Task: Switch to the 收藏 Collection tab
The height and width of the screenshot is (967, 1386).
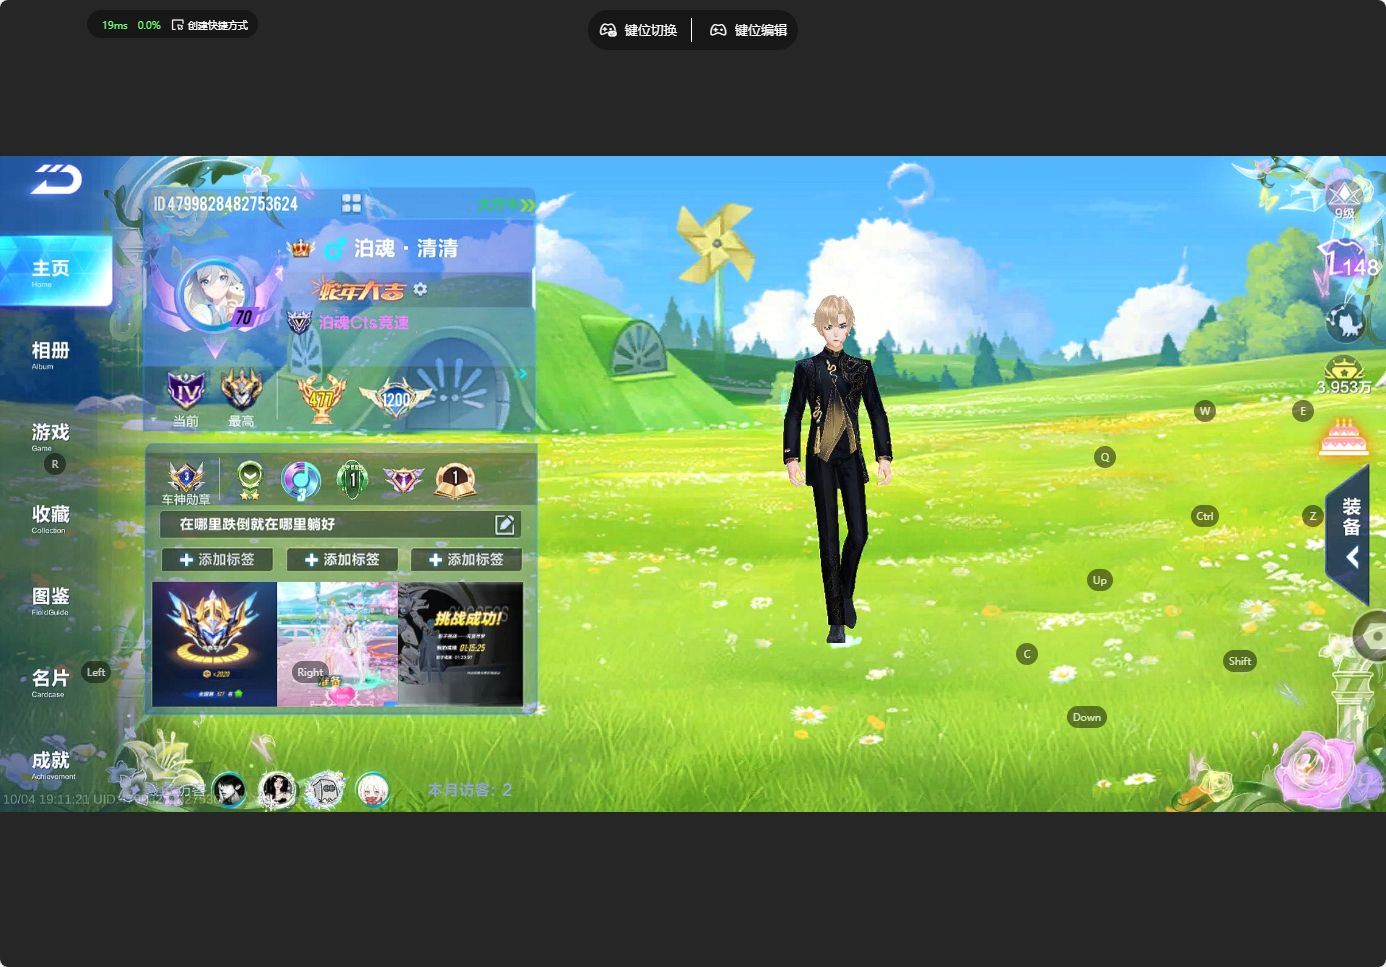Action: pyautogui.click(x=50, y=517)
